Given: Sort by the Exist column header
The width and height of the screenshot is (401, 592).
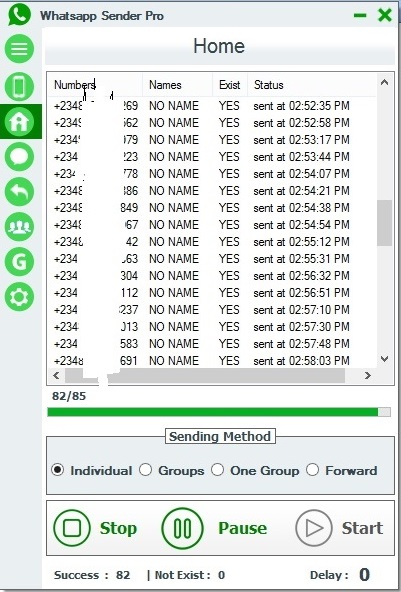Looking at the screenshot, I should pos(230,85).
